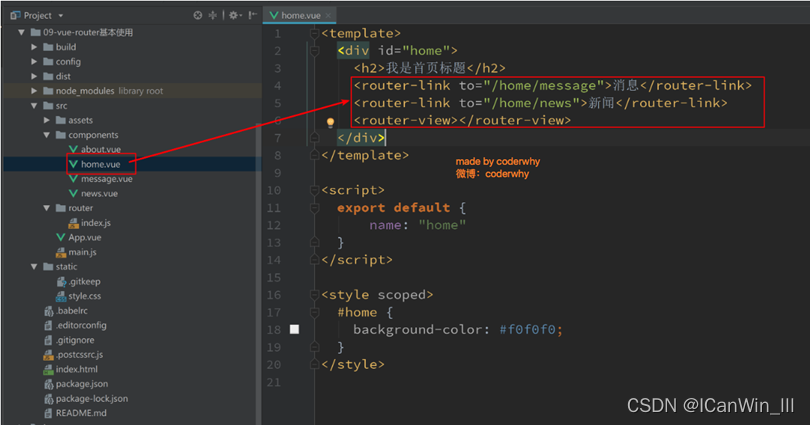This screenshot has height=425, width=810.
Task: Open .editorconfig file
Action: pos(81,325)
